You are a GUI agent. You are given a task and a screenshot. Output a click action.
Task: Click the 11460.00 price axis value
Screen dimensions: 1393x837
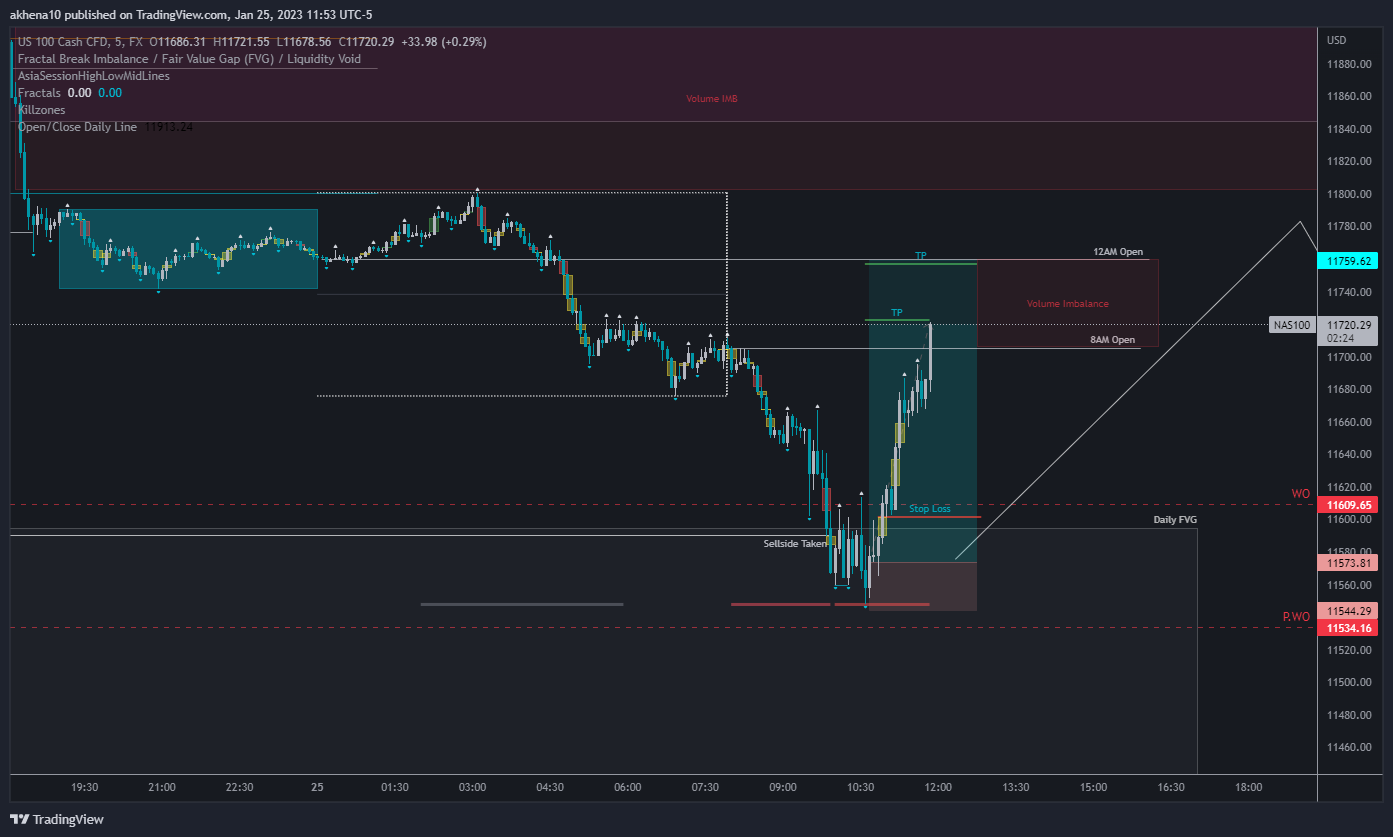click(1348, 748)
